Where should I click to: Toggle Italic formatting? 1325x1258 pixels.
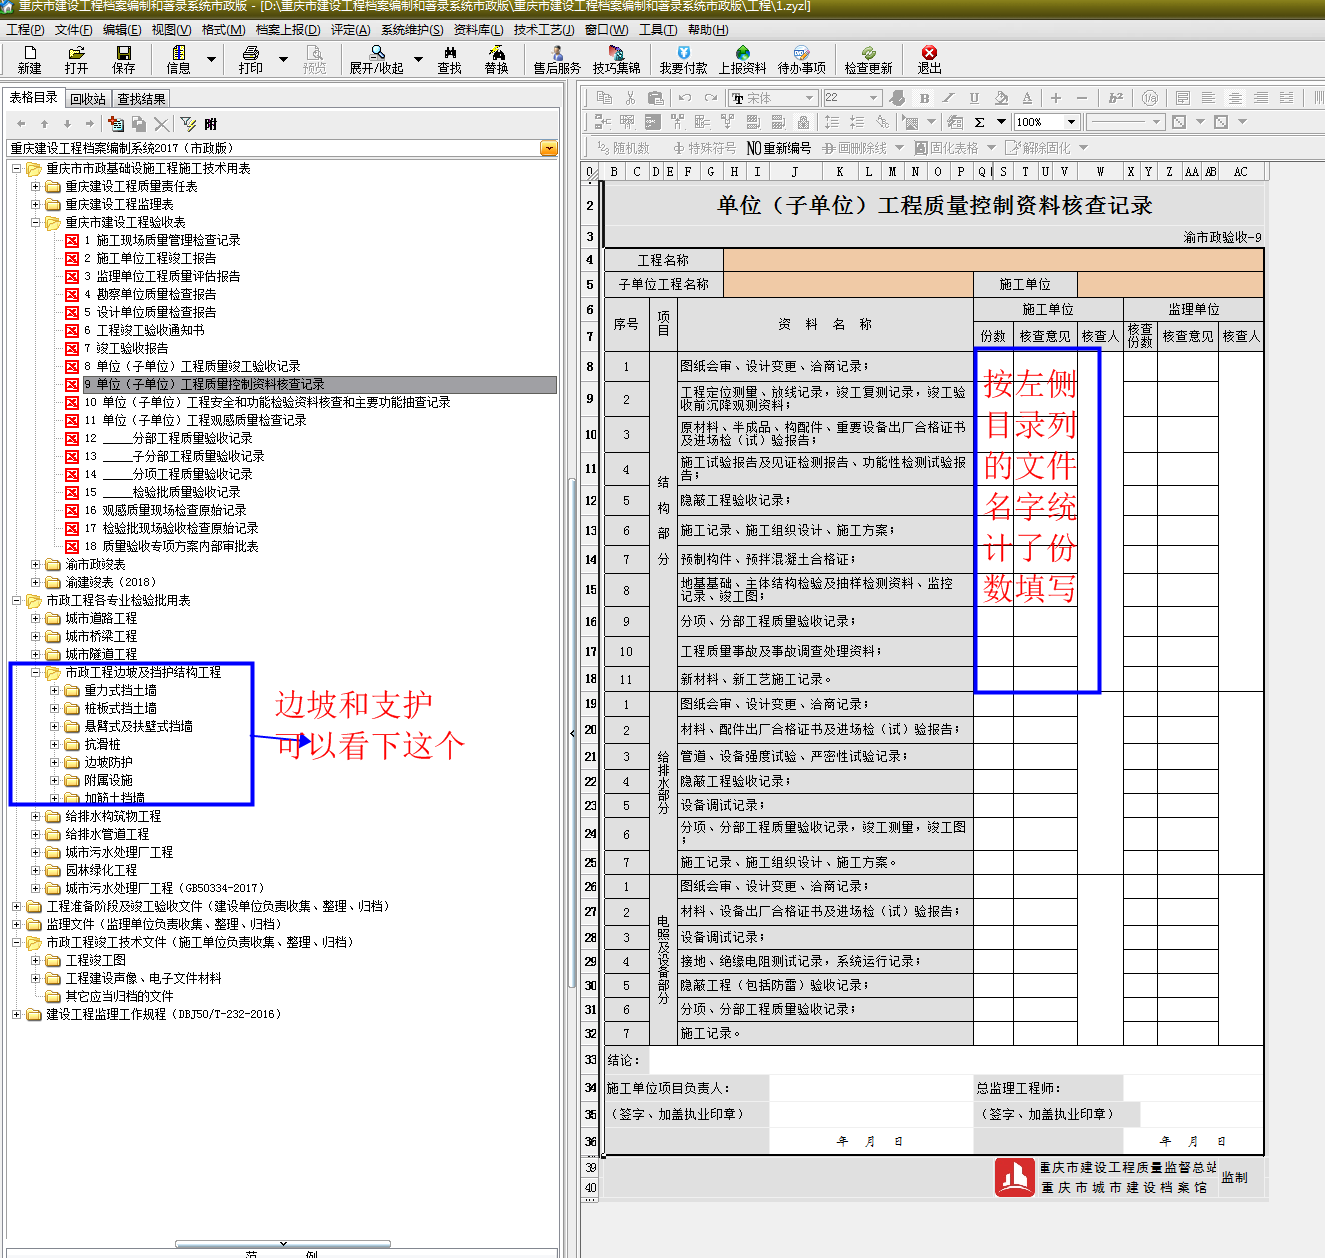coord(949,97)
